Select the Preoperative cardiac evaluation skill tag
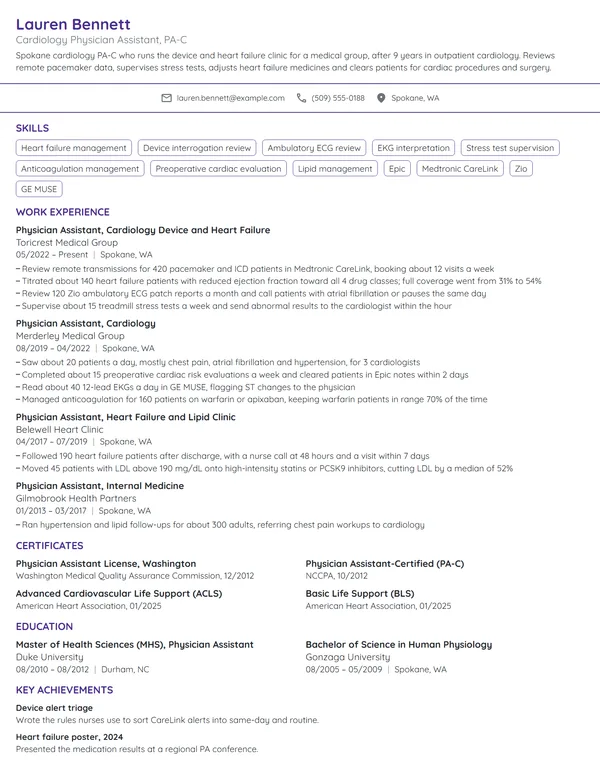 [218, 169]
